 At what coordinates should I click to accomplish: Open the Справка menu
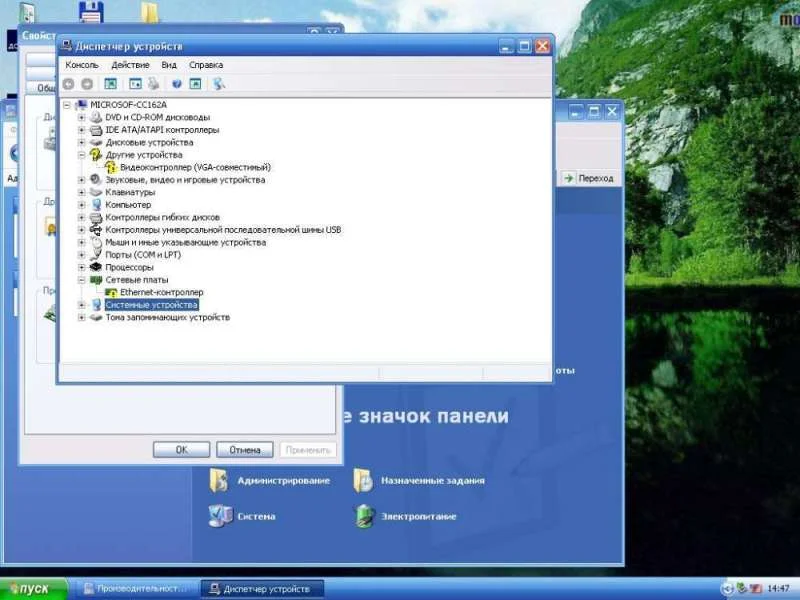(x=206, y=65)
